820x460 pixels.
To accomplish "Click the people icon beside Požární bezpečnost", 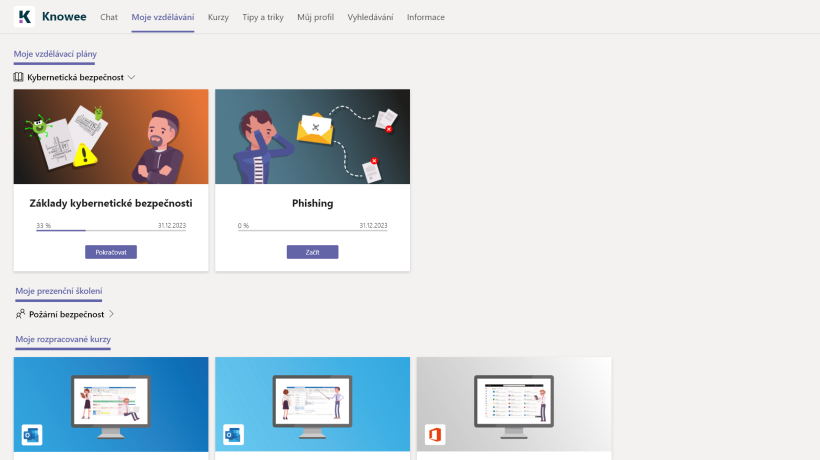I will tap(20, 314).
